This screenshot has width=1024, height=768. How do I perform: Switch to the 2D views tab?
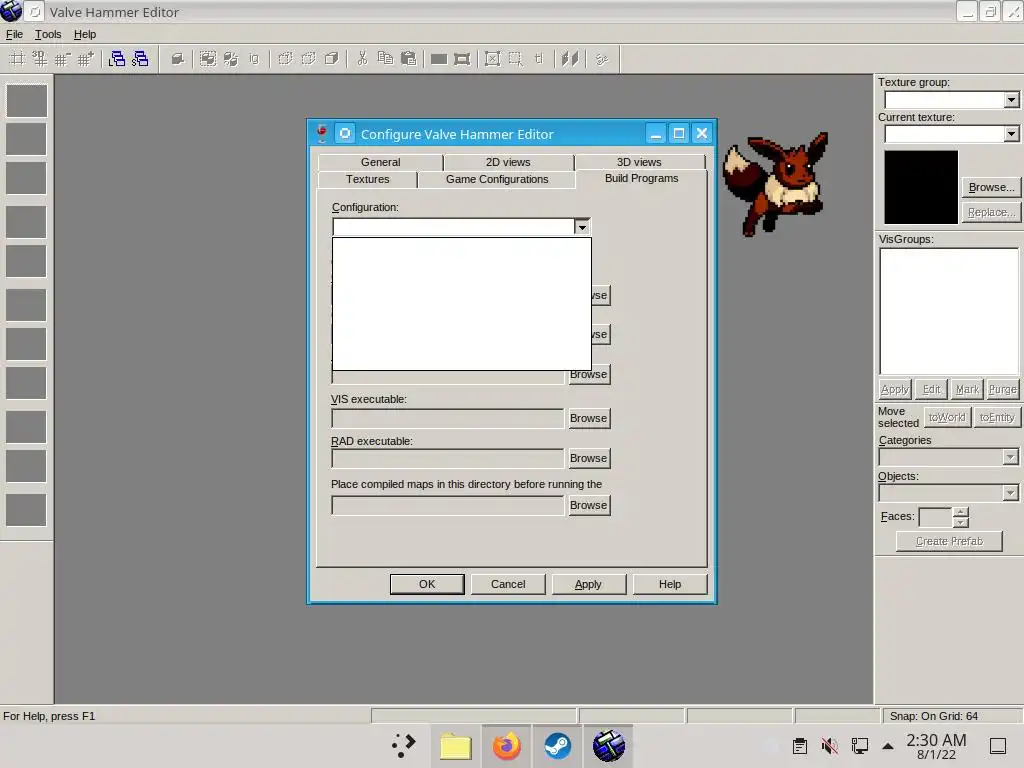point(508,162)
